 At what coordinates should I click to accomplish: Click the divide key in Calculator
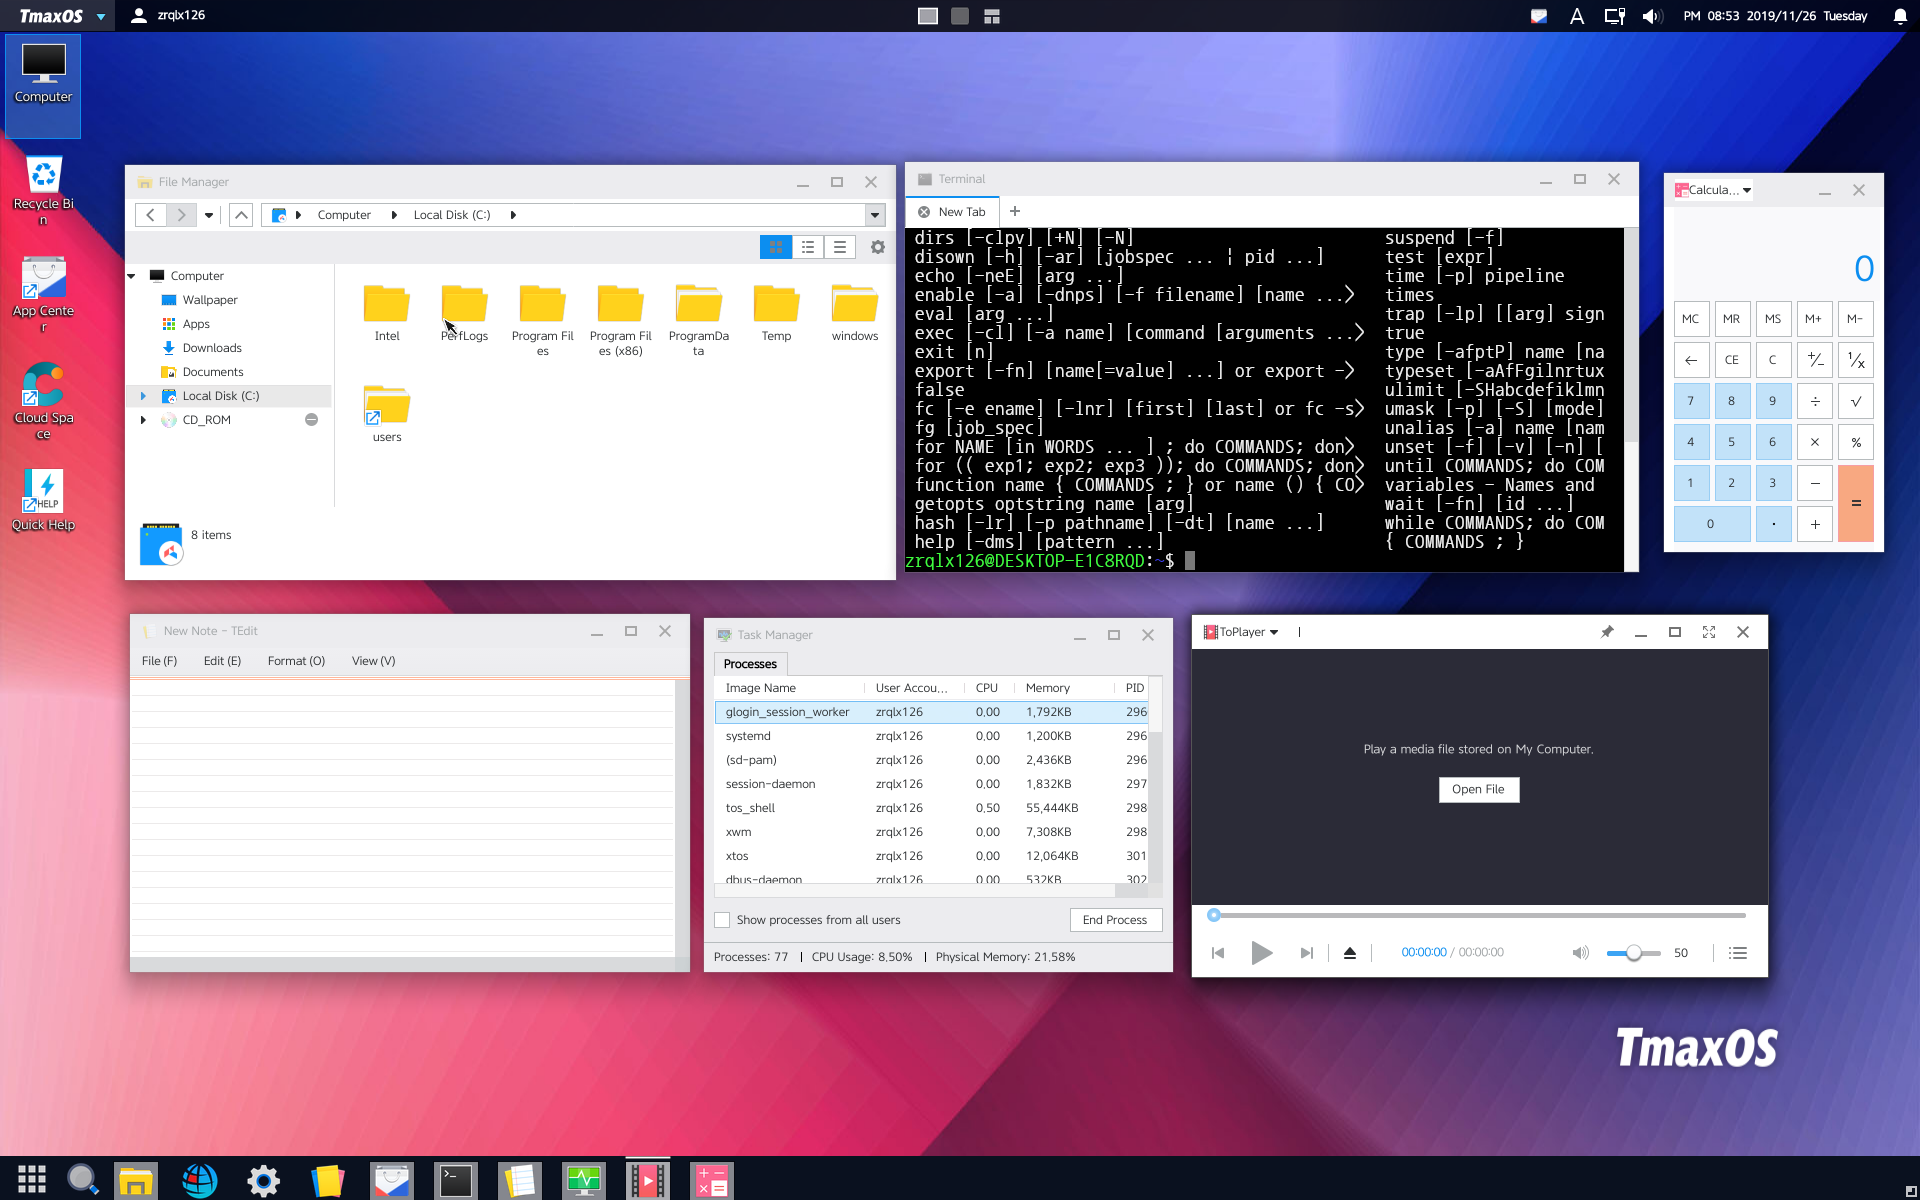1815,401
